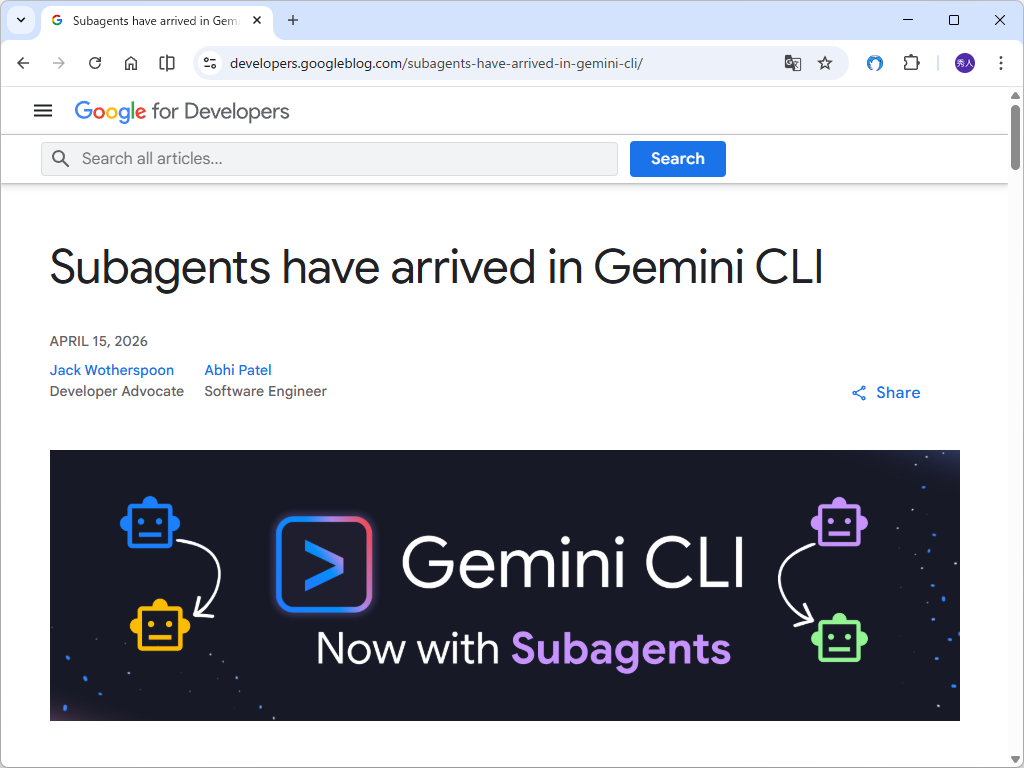
Task: Open a new tab with plus button
Action: (293, 20)
